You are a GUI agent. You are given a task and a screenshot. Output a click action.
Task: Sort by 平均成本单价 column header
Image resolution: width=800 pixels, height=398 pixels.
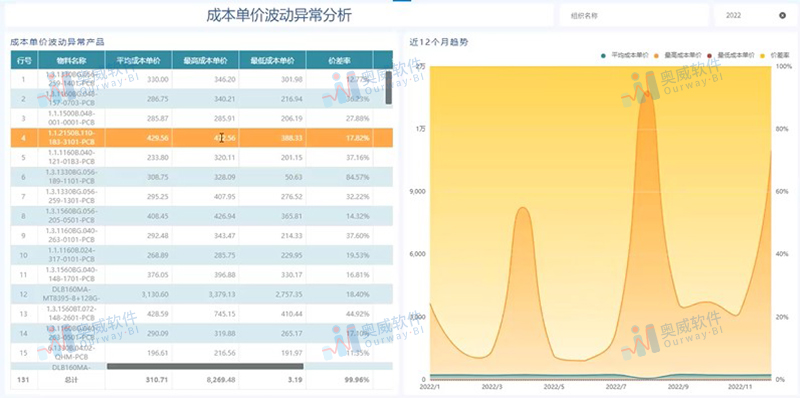tap(139, 60)
